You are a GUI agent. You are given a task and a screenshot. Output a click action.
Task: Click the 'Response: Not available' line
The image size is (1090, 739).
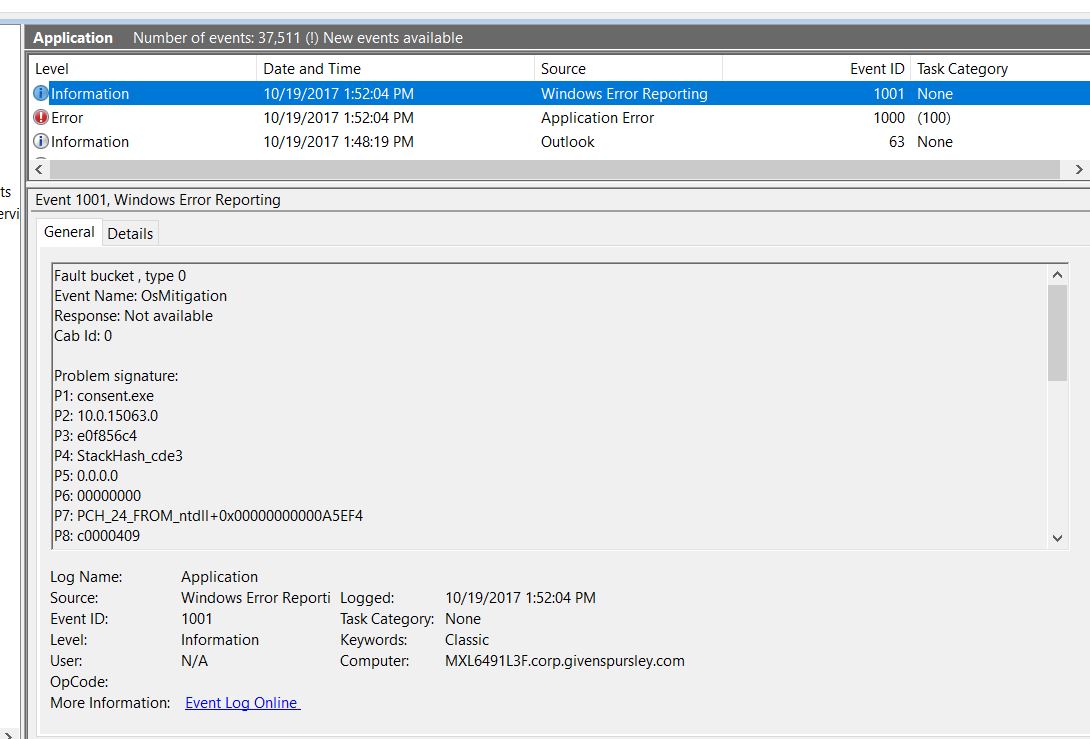tap(133, 316)
